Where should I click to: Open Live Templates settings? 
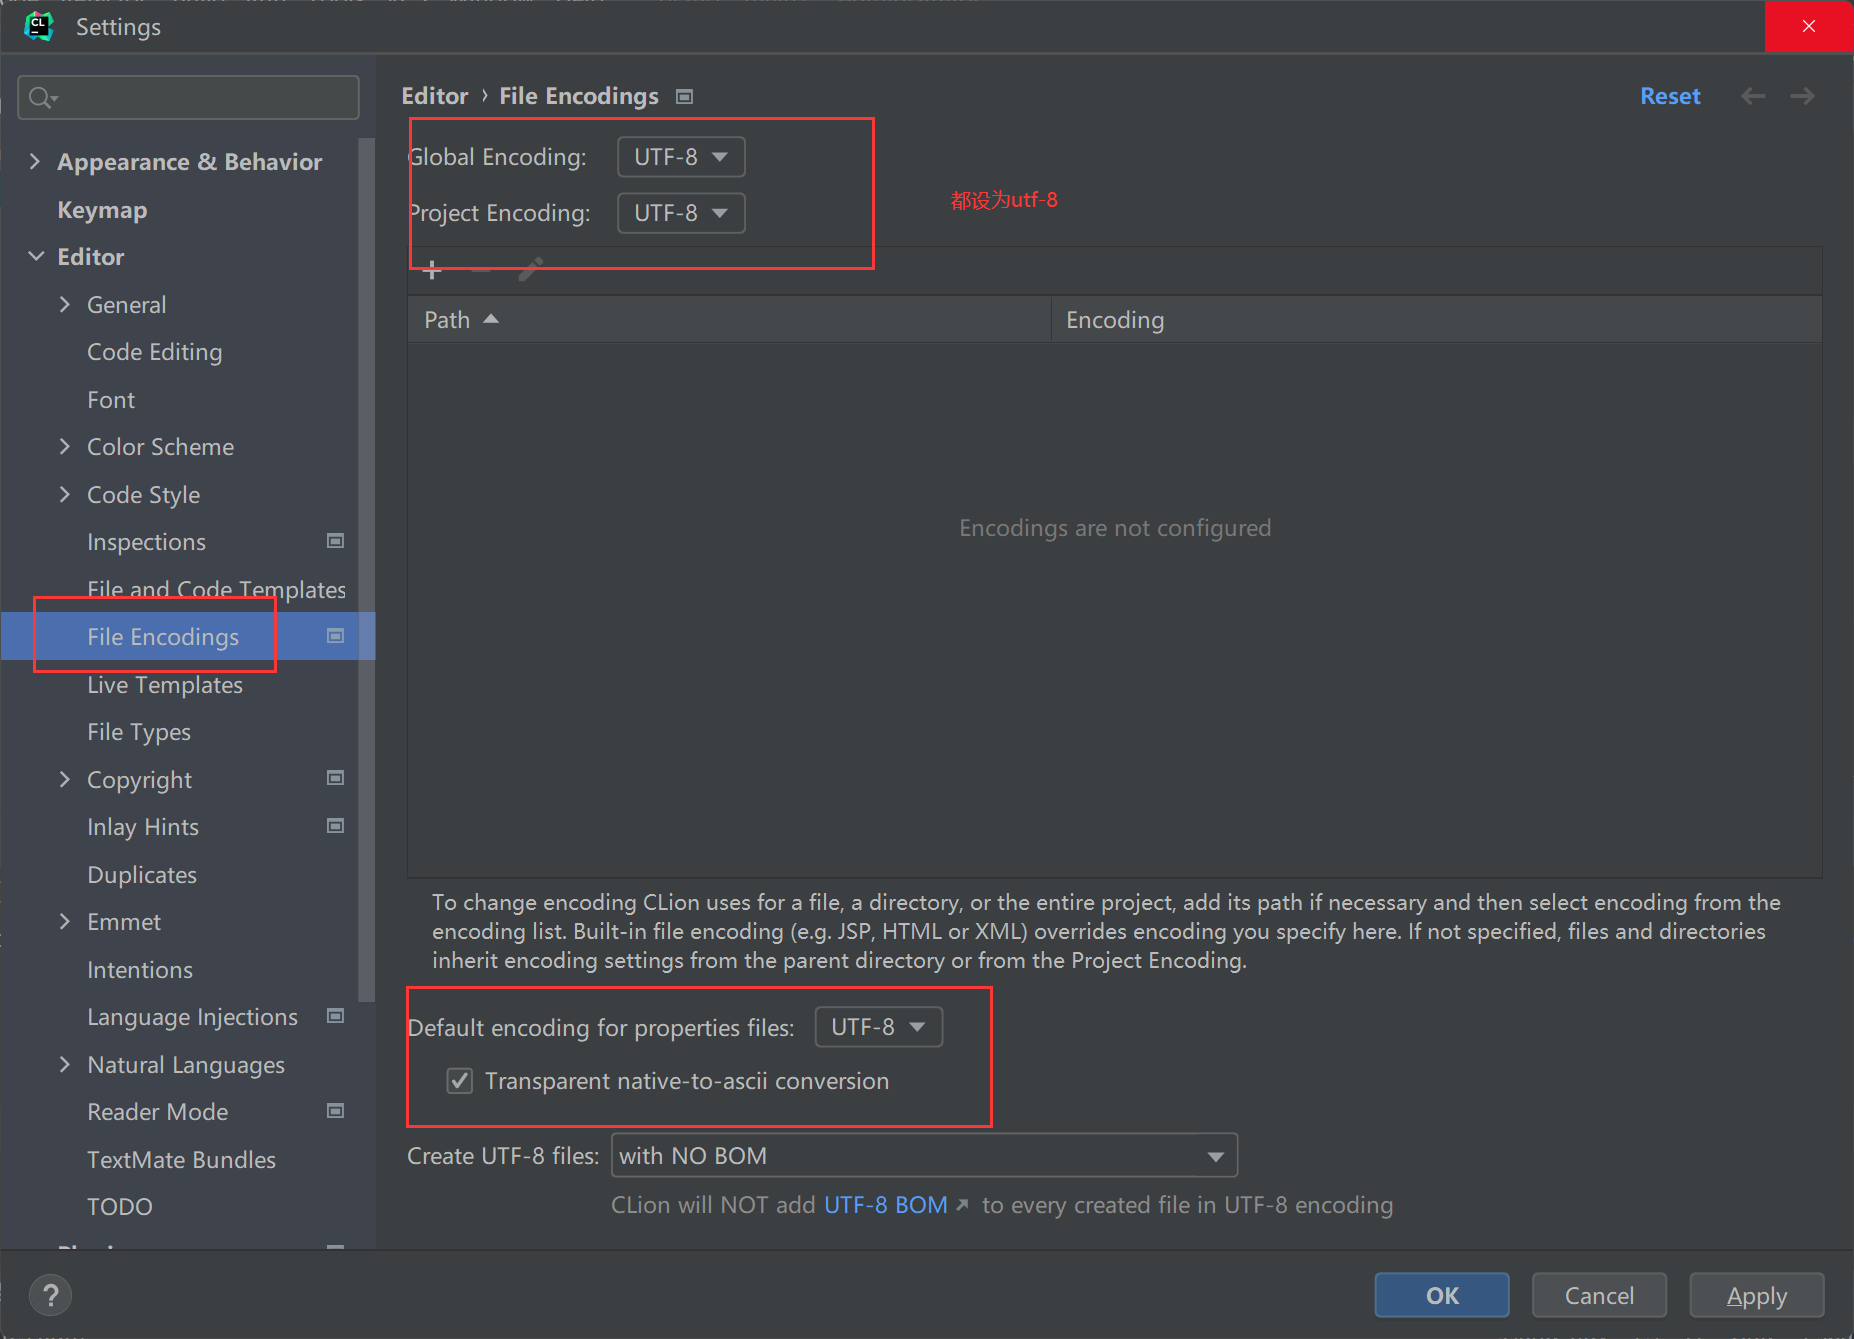click(x=165, y=685)
